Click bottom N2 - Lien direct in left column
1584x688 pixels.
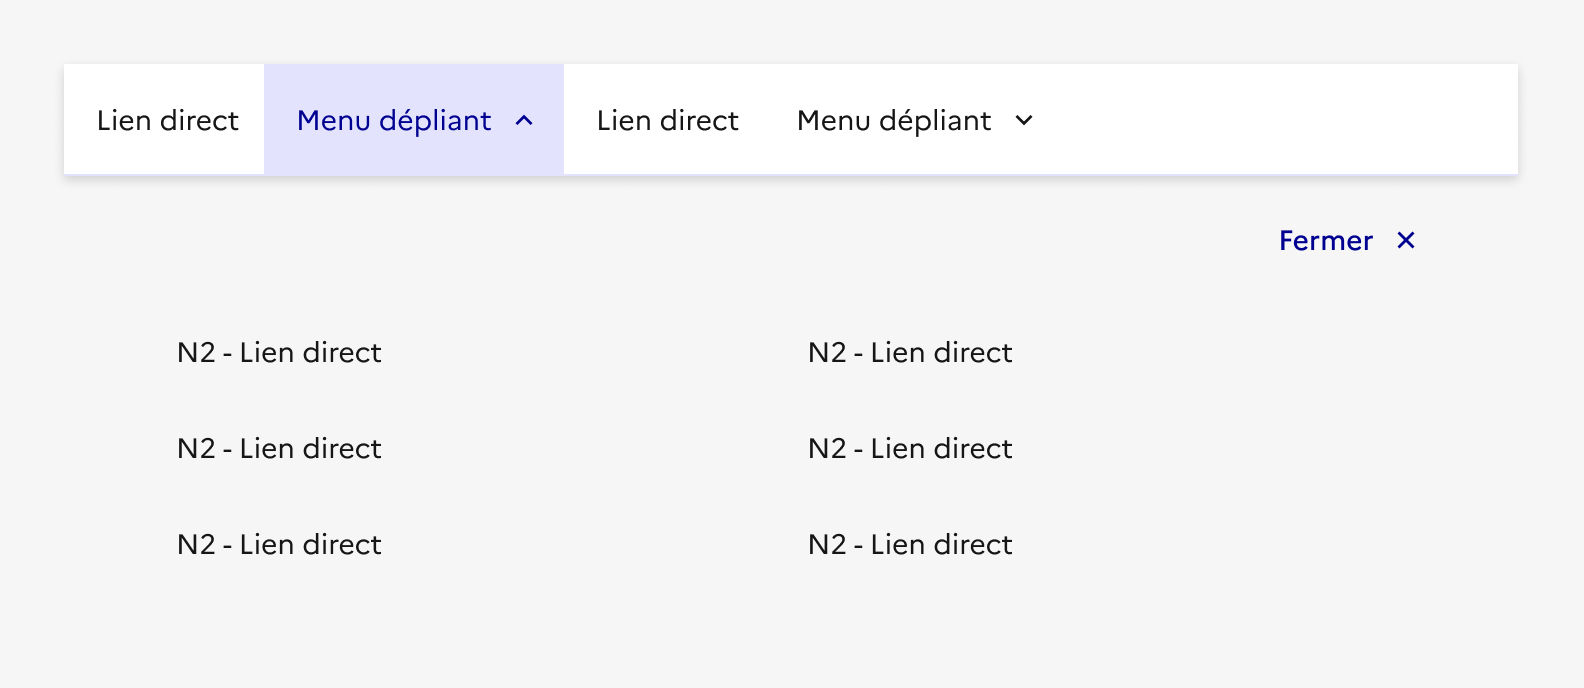(279, 545)
